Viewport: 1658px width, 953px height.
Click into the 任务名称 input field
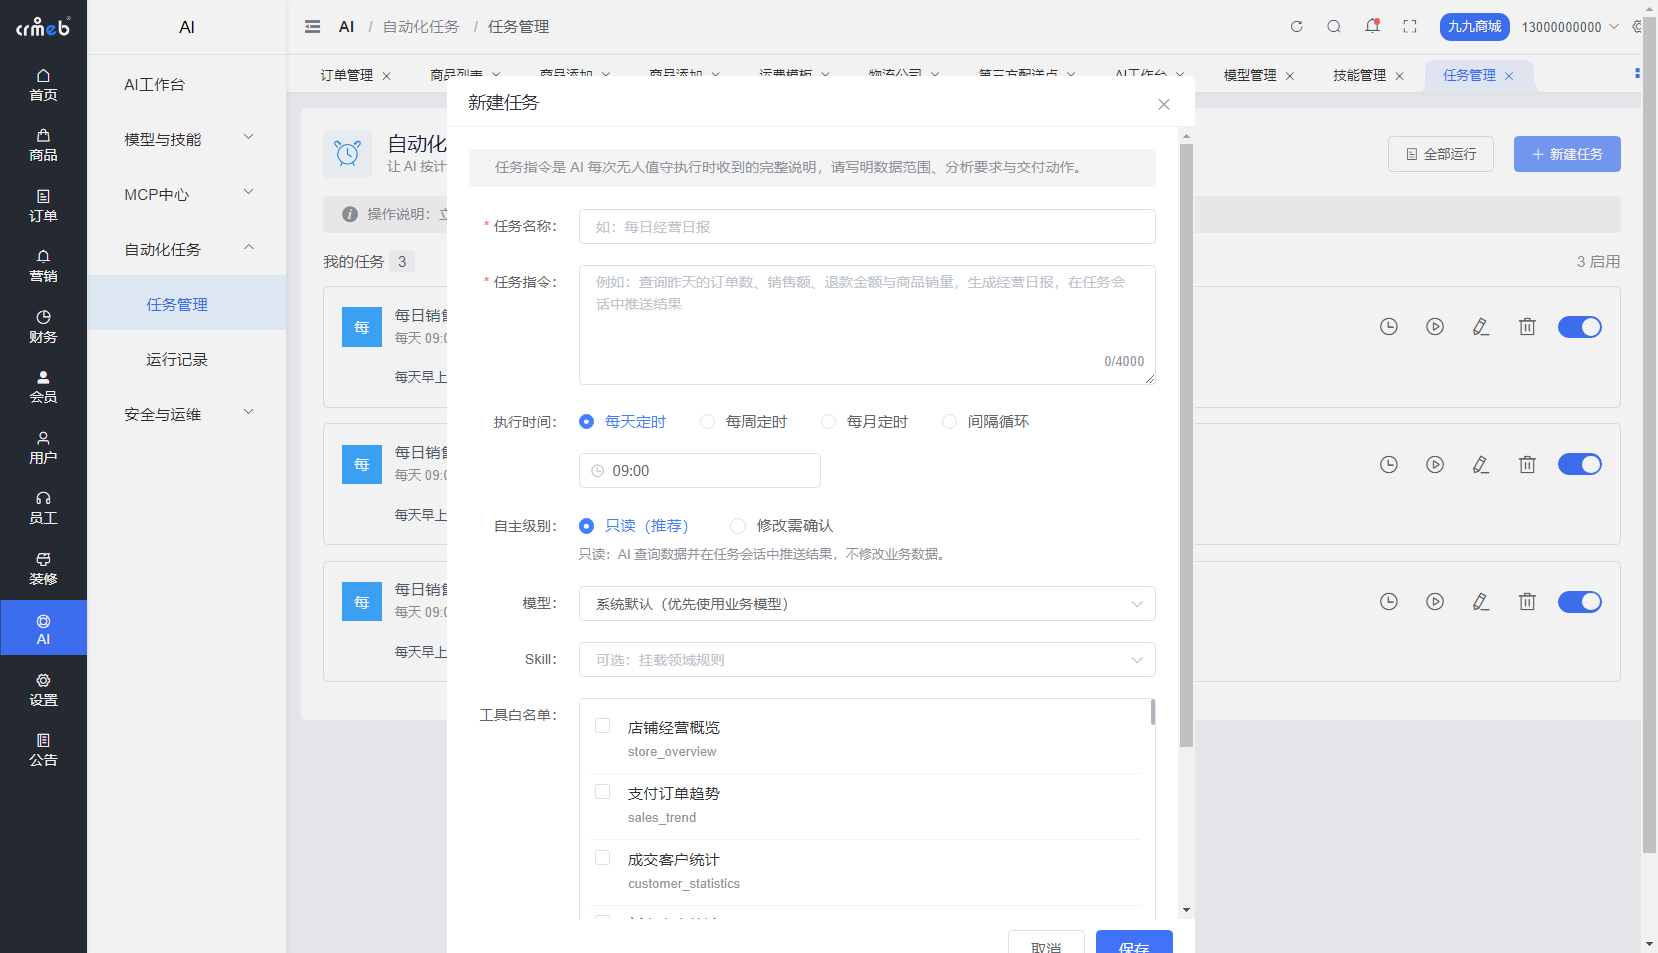pos(867,227)
